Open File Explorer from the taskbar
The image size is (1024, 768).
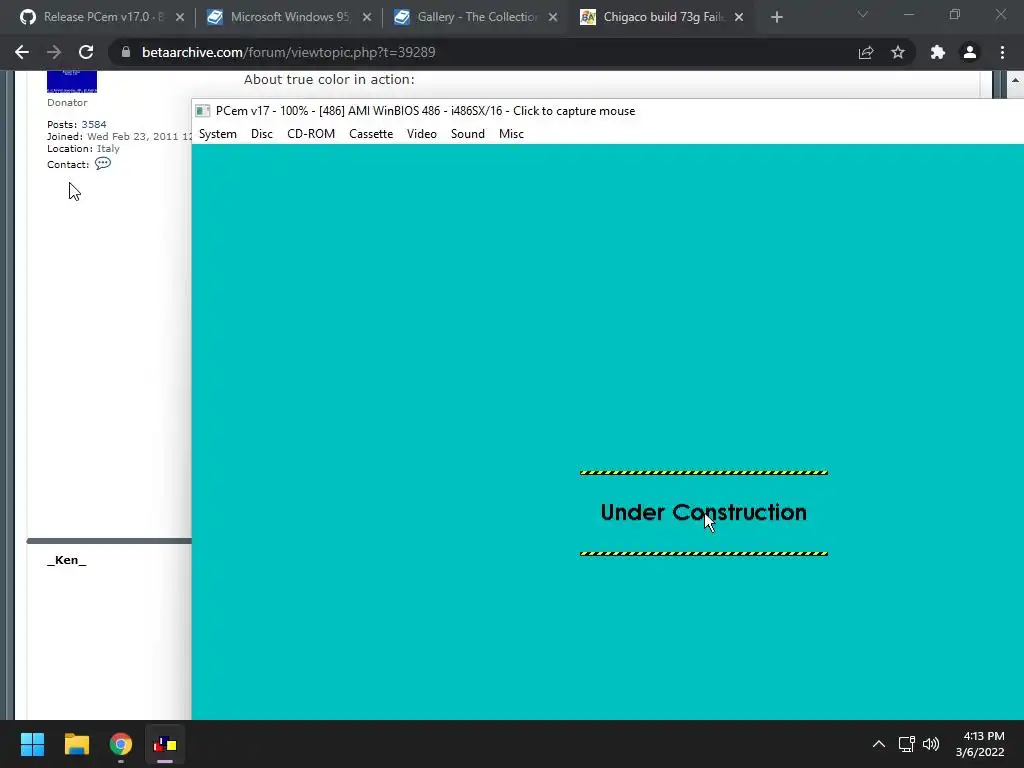pyautogui.click(x=76, y=744)
